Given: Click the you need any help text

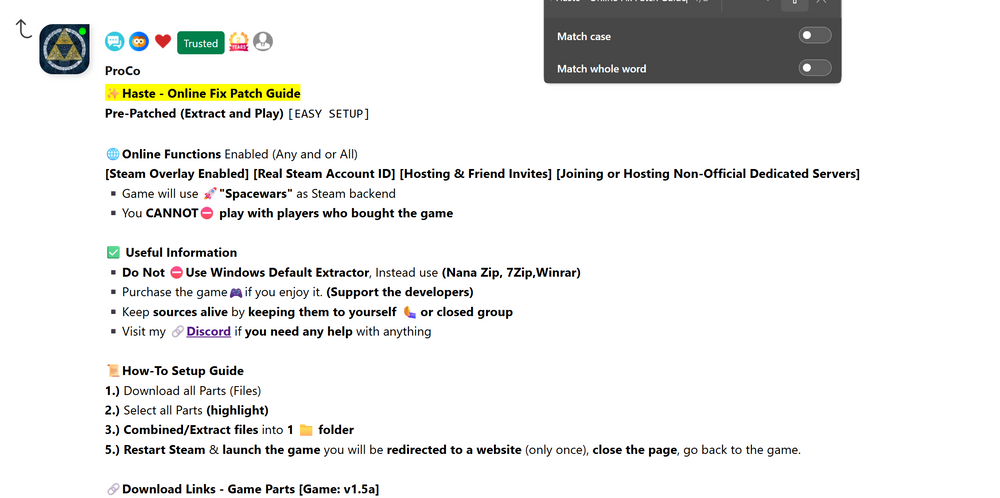Looking at the screenshot, I should tap(298, 332).
